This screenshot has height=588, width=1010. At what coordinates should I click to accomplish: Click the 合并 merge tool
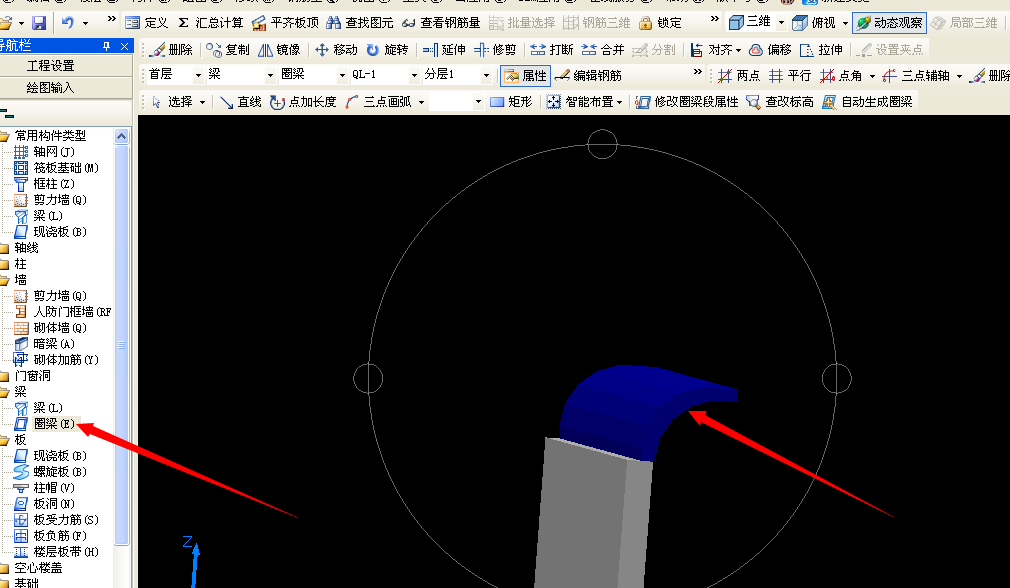tap(602, 50)
